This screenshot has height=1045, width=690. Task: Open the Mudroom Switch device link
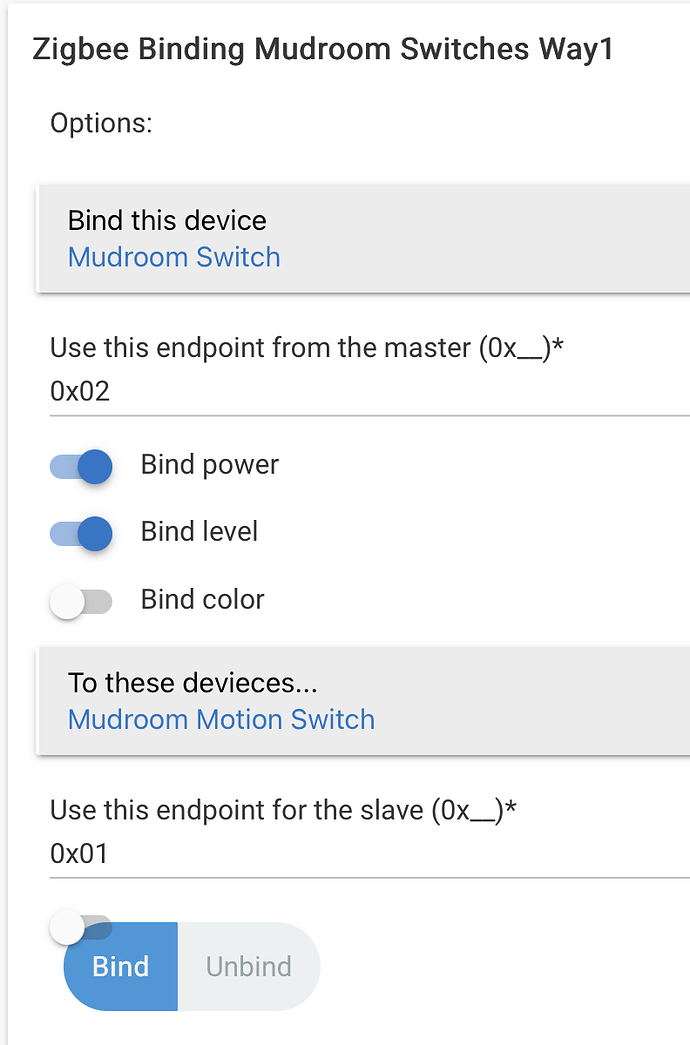pos(174,258)
